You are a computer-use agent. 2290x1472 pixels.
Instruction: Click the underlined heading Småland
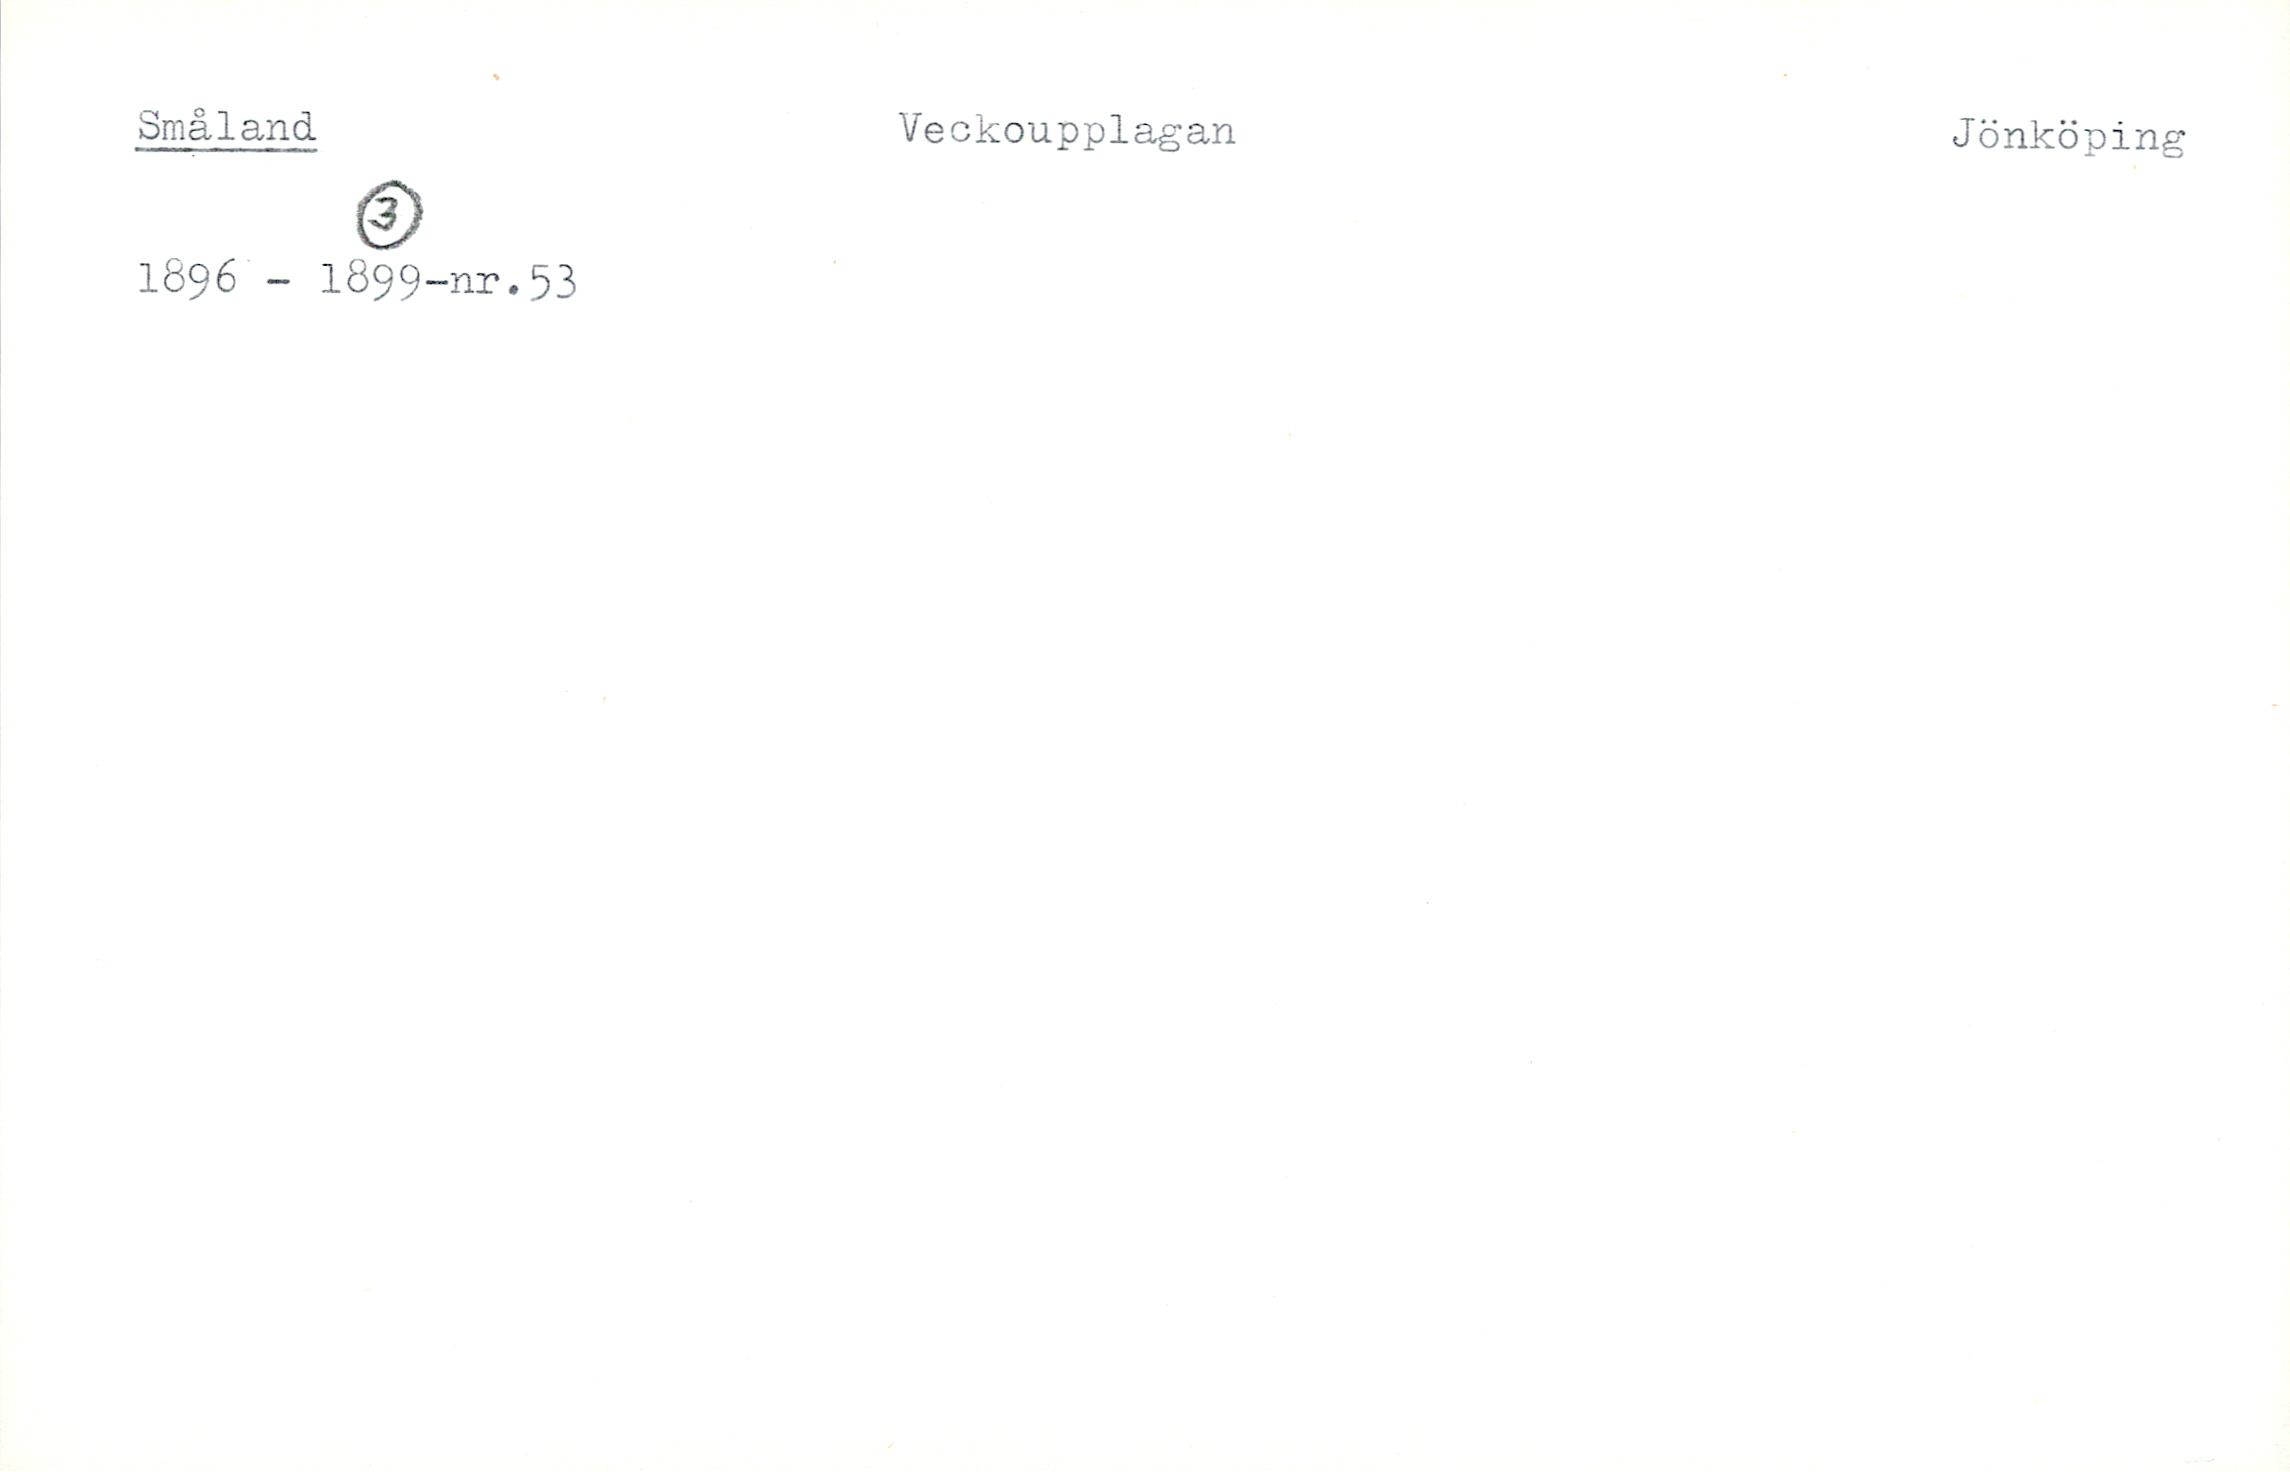coord(226,128)
